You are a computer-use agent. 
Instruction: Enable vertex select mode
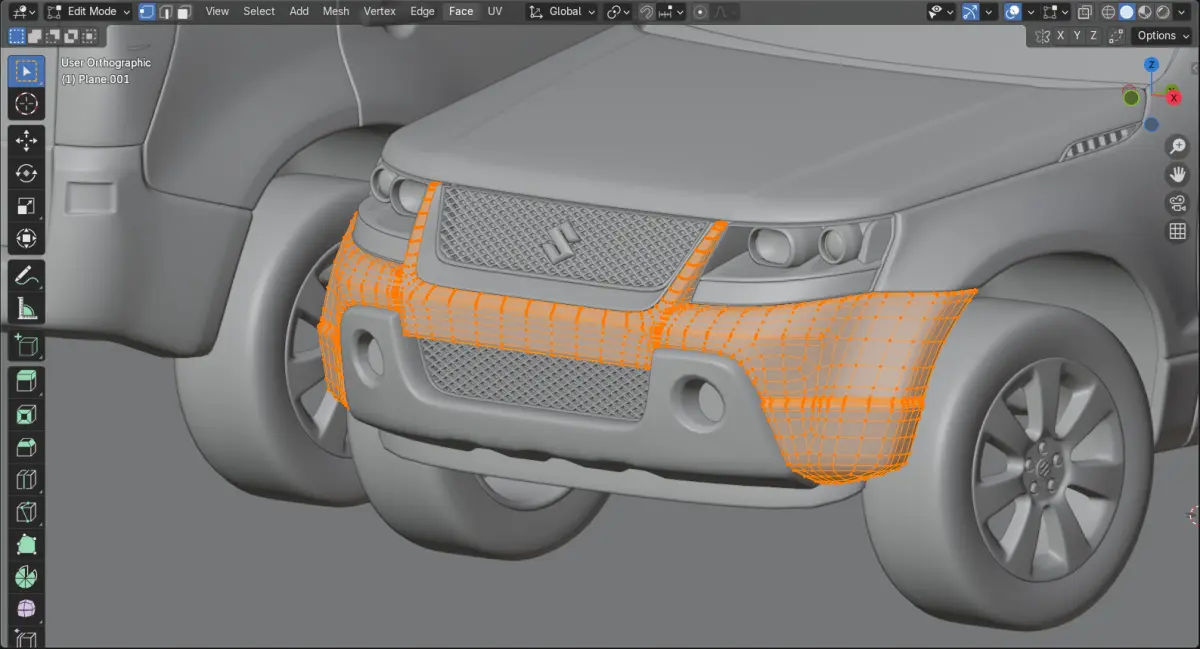(x=147, y=12)
